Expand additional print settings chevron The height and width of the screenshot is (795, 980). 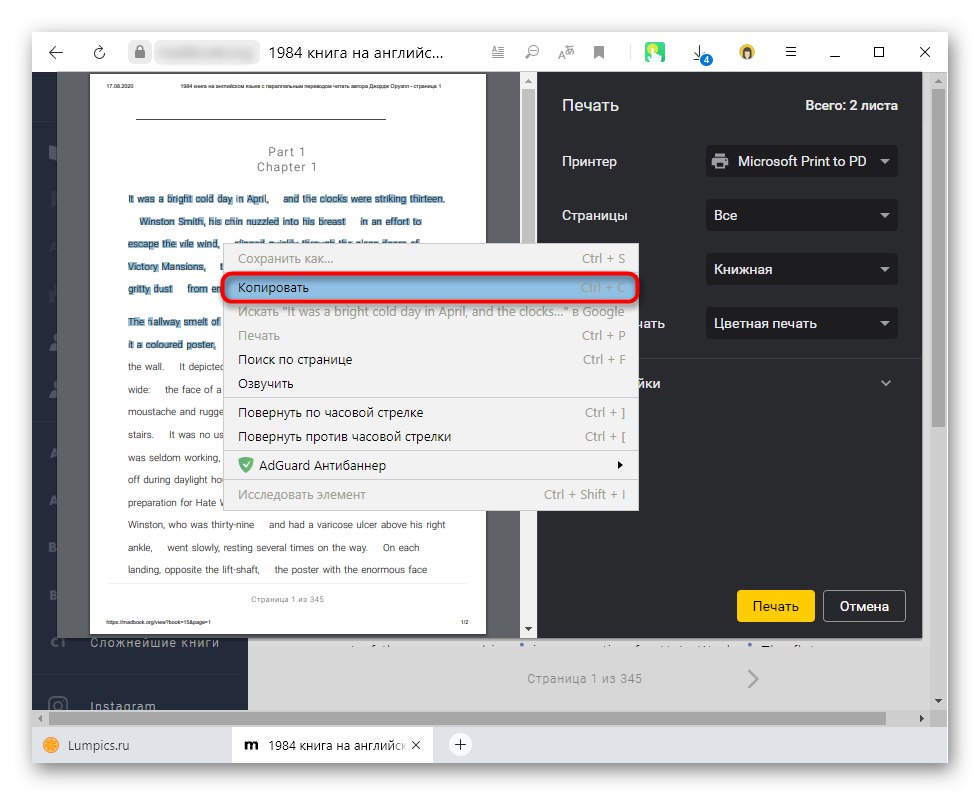[x=886, y=383]
